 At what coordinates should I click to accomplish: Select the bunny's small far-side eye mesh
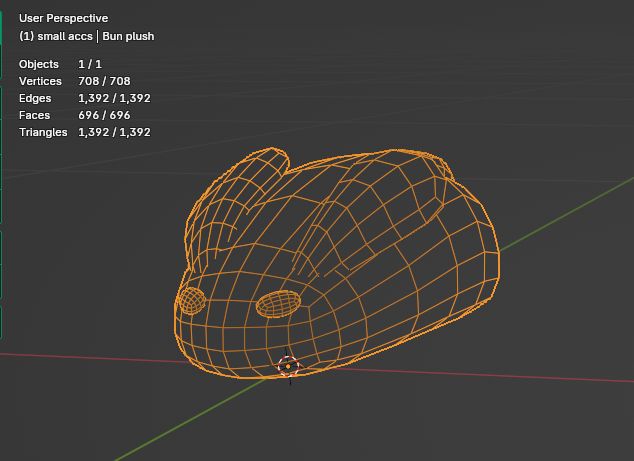pos(192,300)
